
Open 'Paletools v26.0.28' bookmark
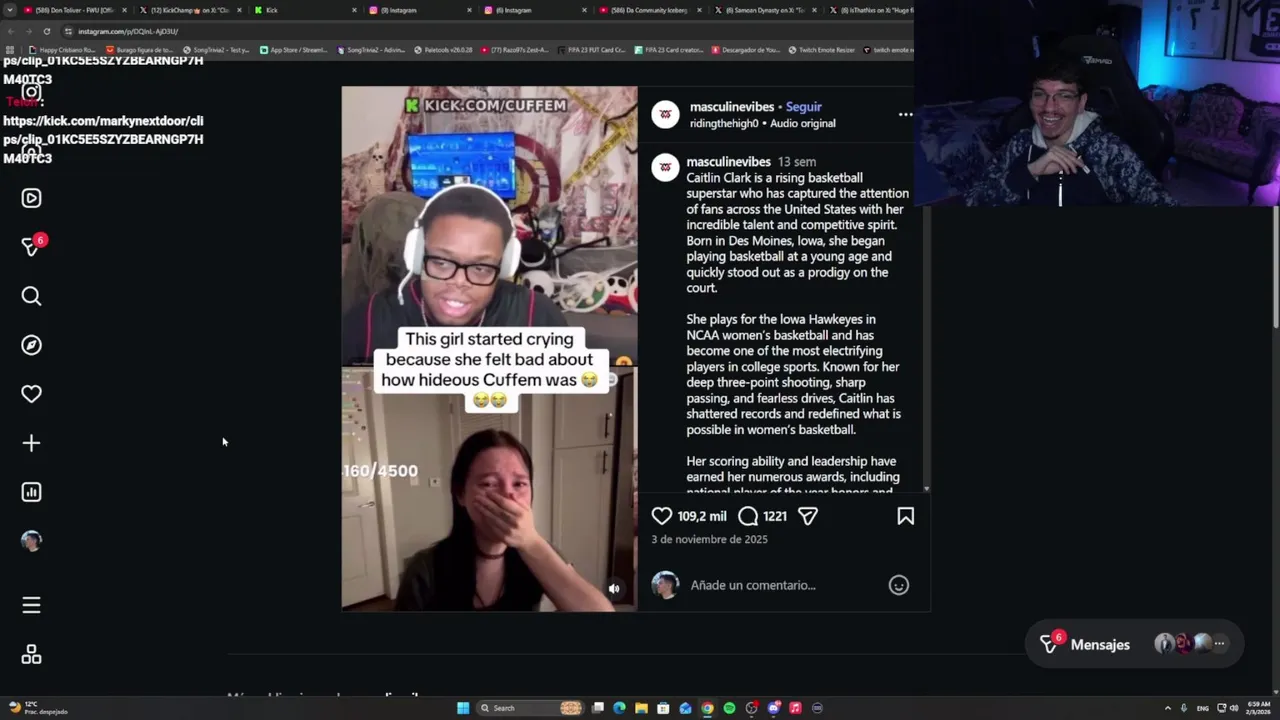pos(443,50)
